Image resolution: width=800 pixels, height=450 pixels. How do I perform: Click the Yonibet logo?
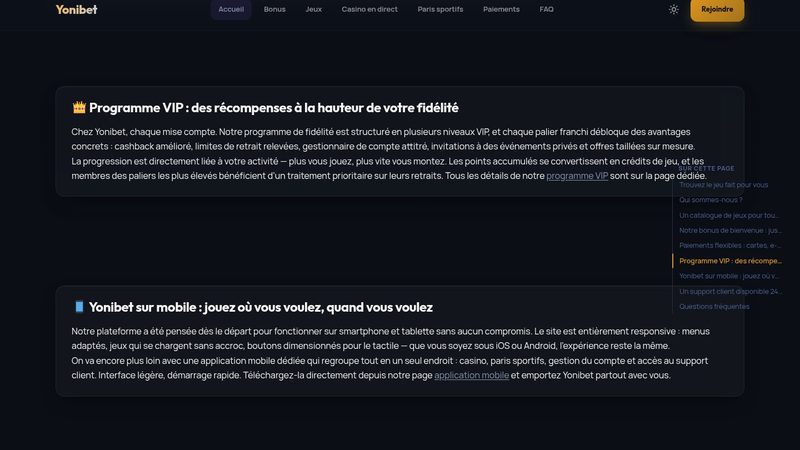click(x=77, y=9)
